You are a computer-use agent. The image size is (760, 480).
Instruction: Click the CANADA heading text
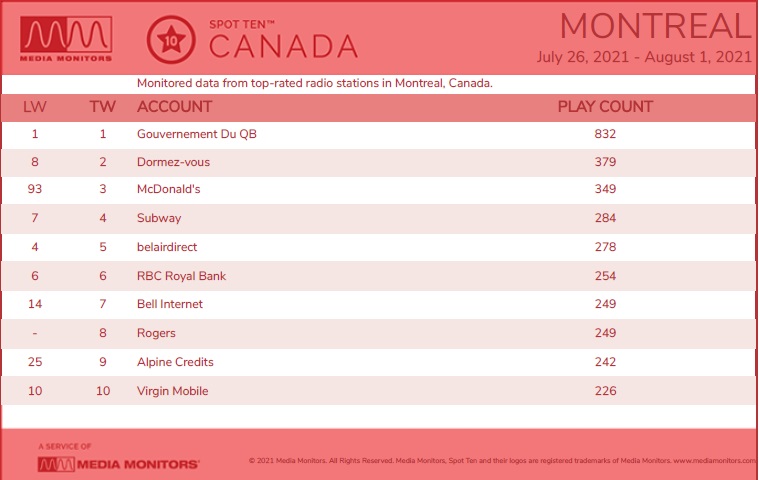pyautogui.click(x=284, y=47)
